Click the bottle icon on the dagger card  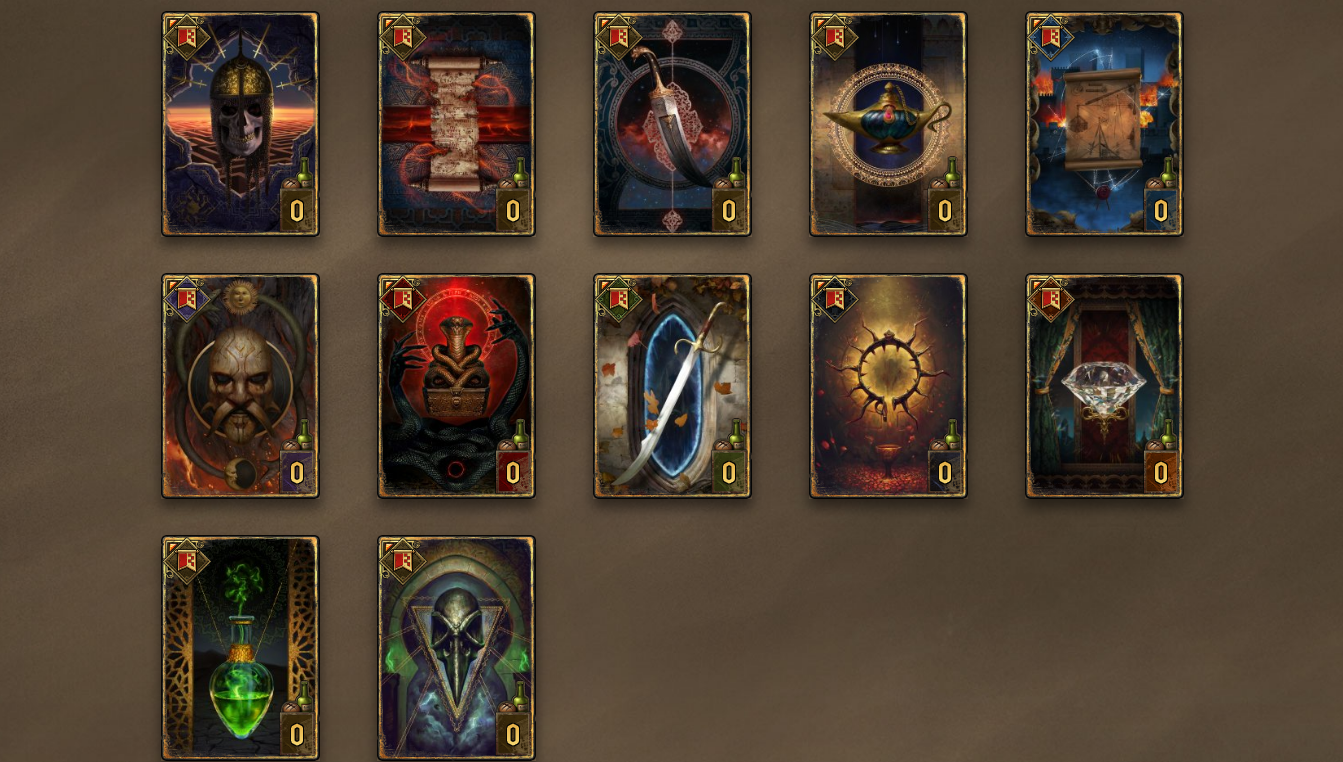tap(735, 172)
